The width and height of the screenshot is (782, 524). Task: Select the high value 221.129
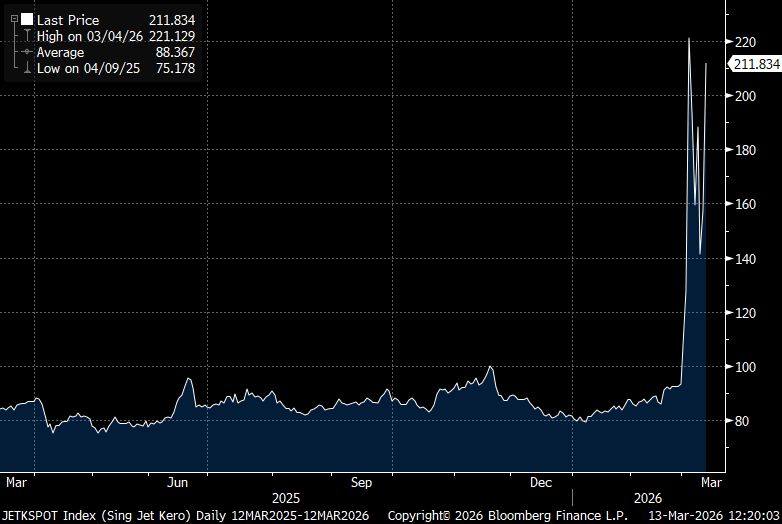pos(172,36)
